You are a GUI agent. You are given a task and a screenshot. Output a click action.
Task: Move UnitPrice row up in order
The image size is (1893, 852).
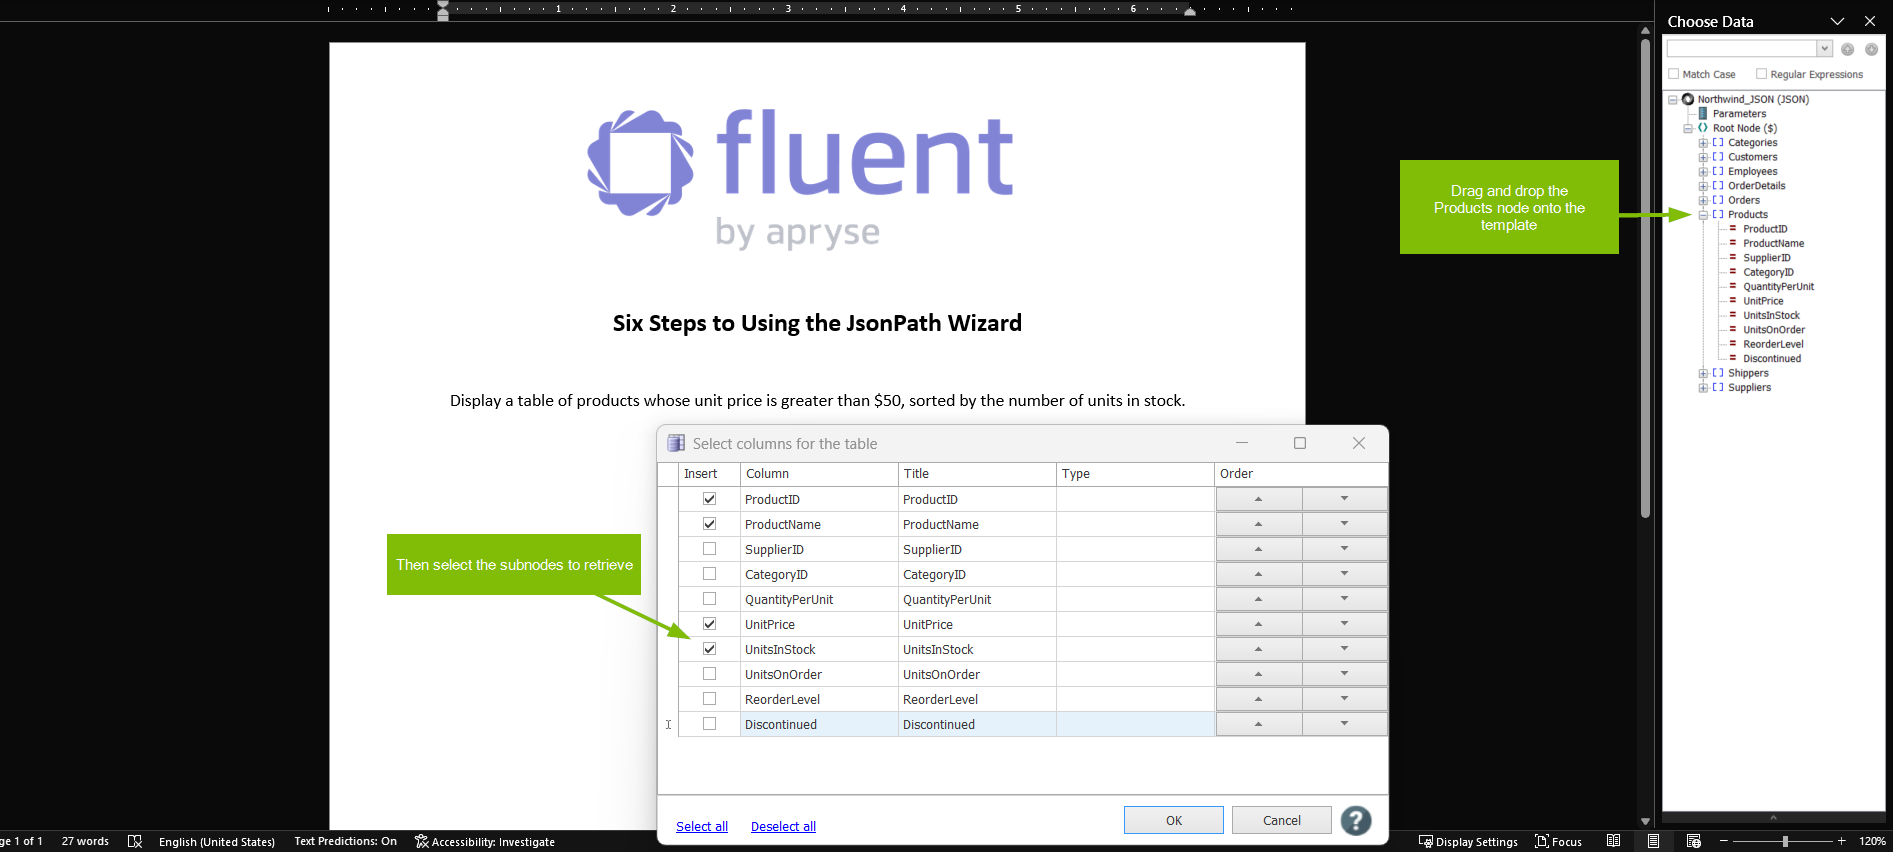1259,624
